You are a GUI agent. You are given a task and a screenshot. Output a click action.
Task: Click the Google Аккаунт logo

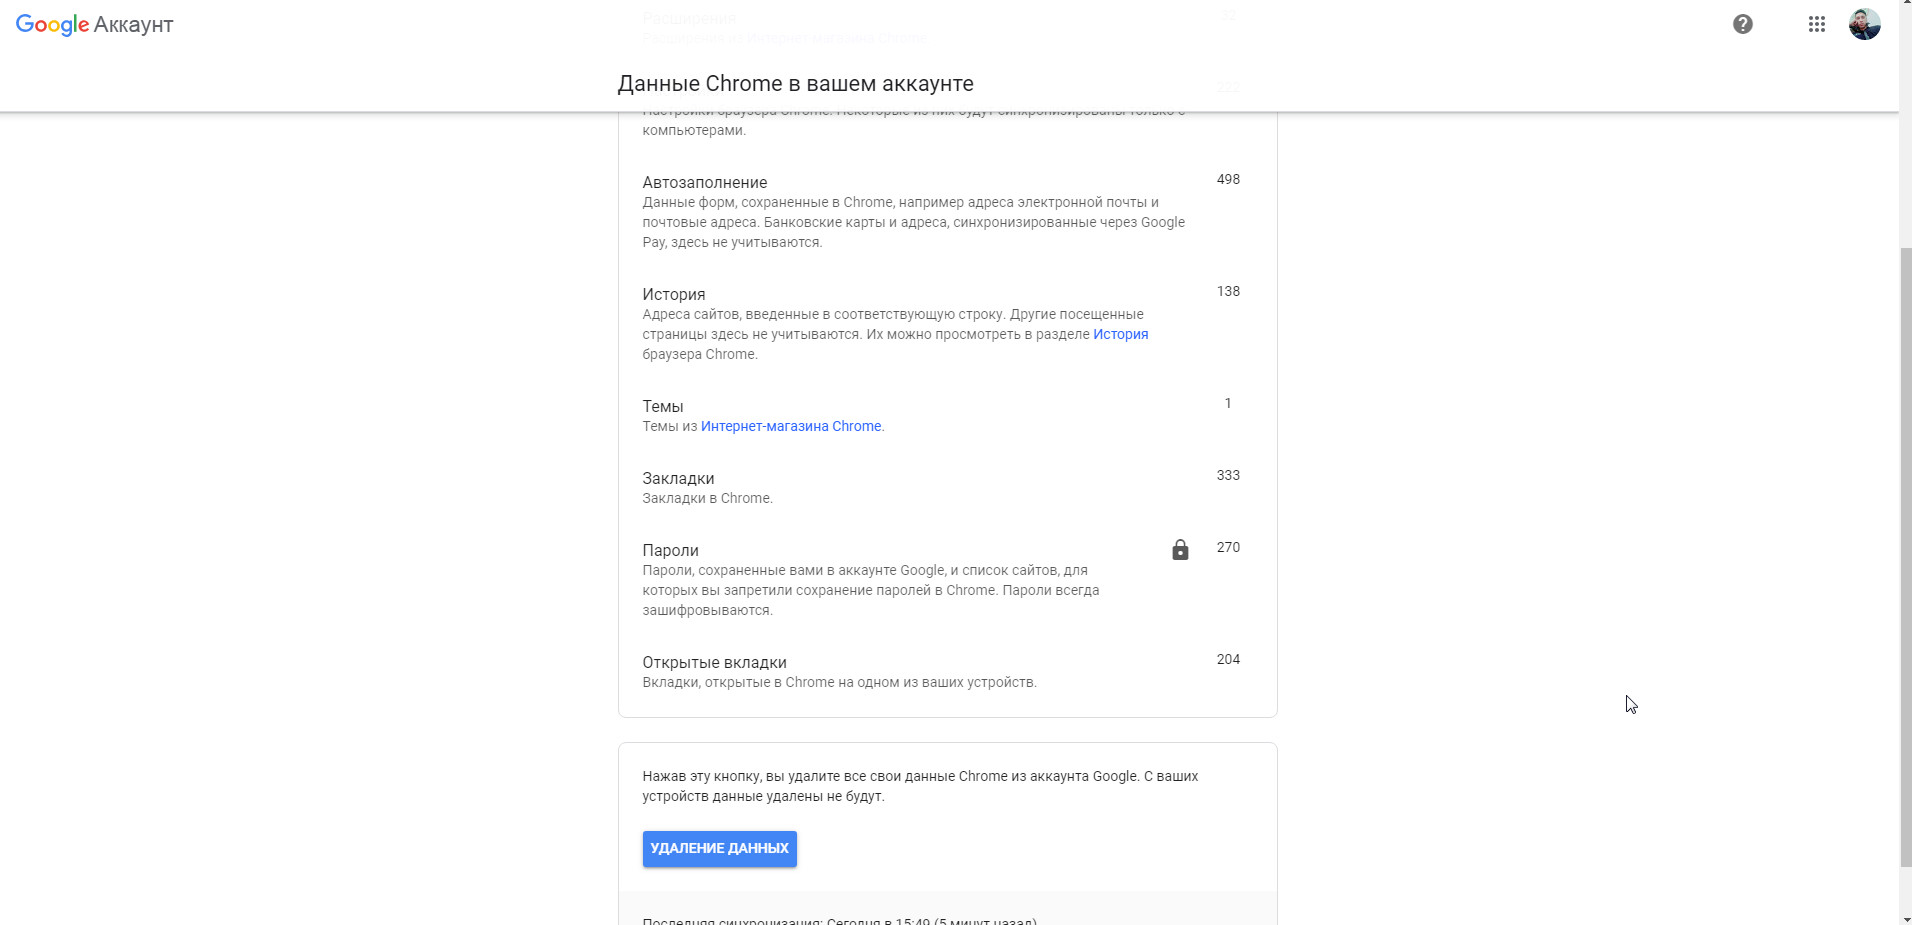point(94,25)
